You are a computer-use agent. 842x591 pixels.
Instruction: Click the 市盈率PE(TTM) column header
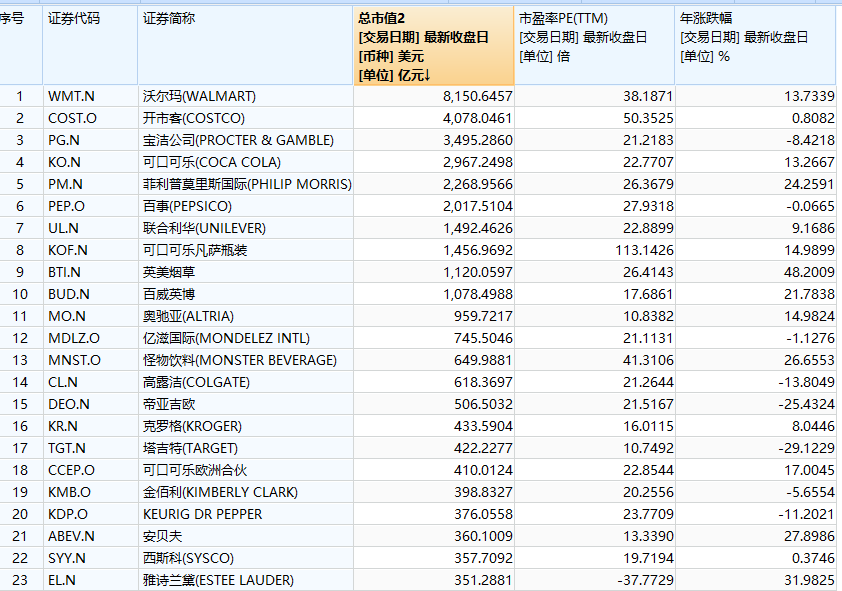pos(594,46)
